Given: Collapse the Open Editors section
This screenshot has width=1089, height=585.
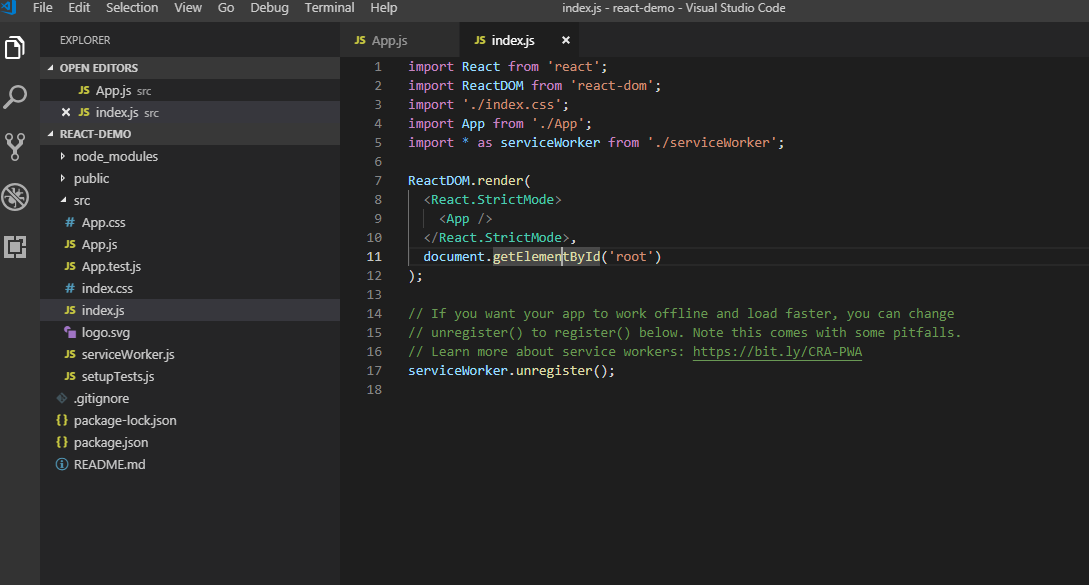Looking at the screenshot, I should tap(51, 67).
